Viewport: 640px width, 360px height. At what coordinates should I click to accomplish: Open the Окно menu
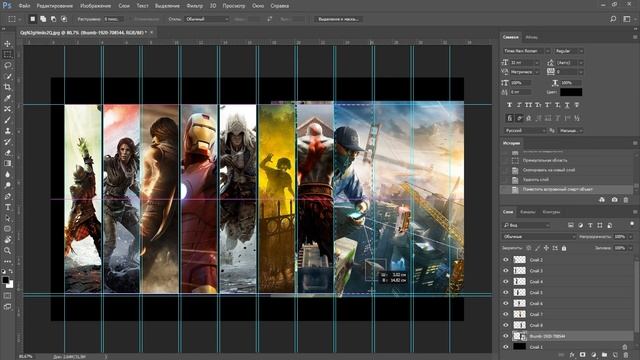(258, 6)
